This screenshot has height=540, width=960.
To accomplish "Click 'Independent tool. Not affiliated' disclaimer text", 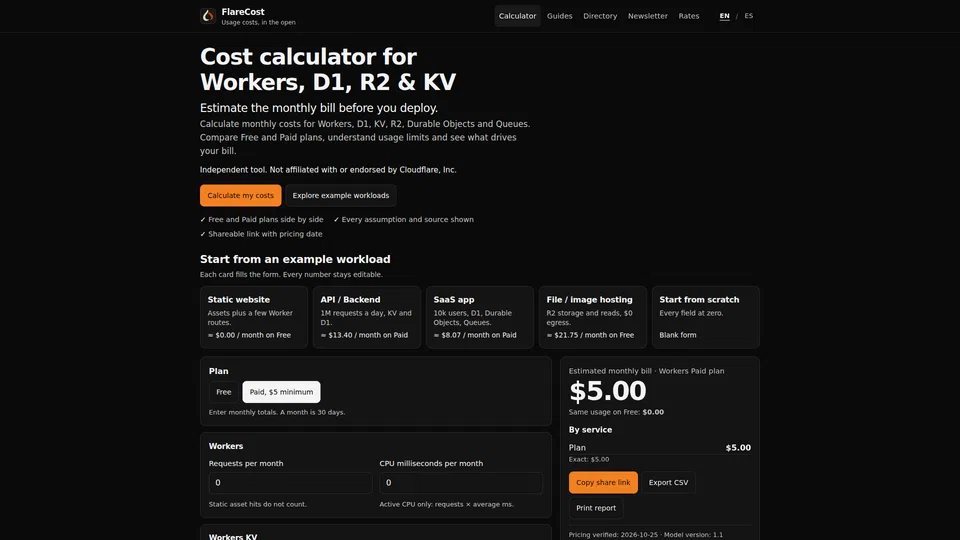I will tap(328, 170).
